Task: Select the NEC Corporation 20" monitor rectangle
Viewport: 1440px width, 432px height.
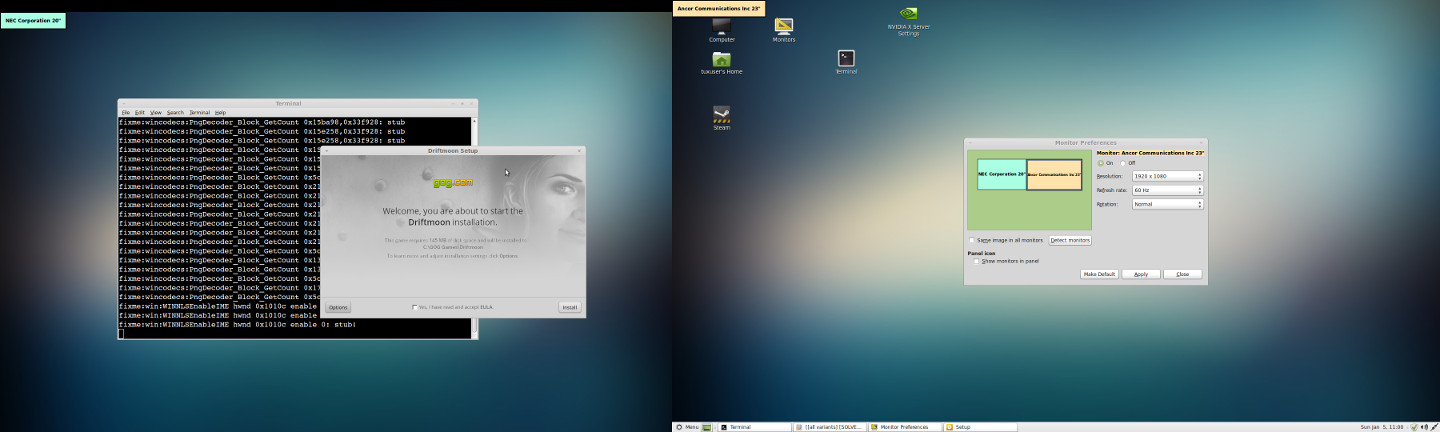Action: [x=1001, y=174]
